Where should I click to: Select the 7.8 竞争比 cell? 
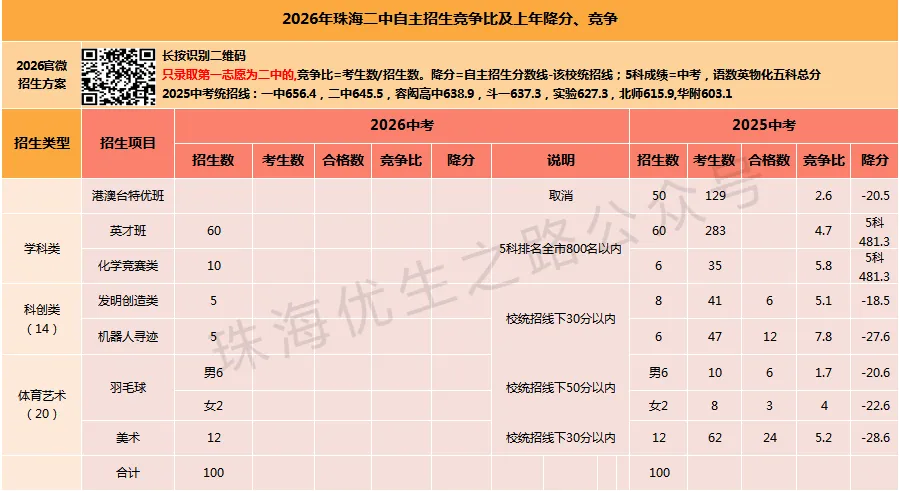(x=823, y=336)
